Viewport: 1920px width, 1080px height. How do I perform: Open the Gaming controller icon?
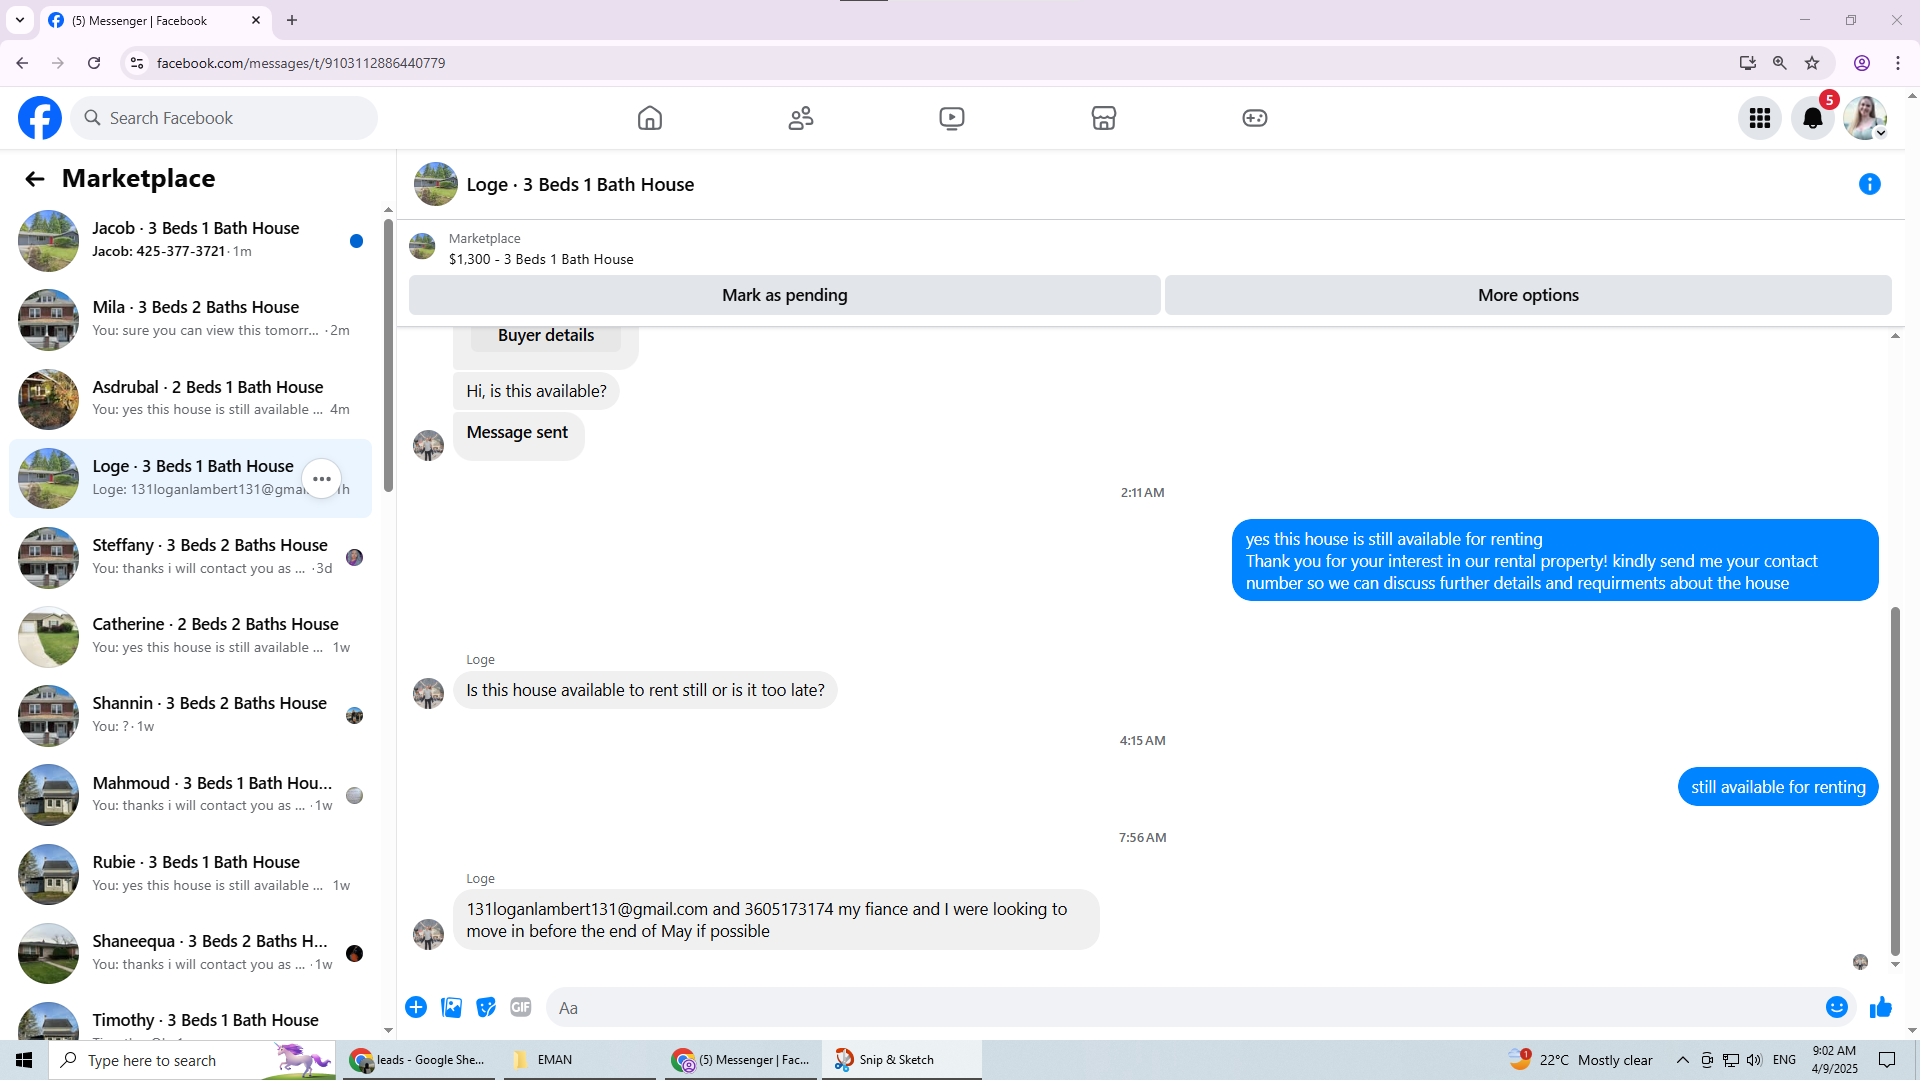coord(1255,118)
